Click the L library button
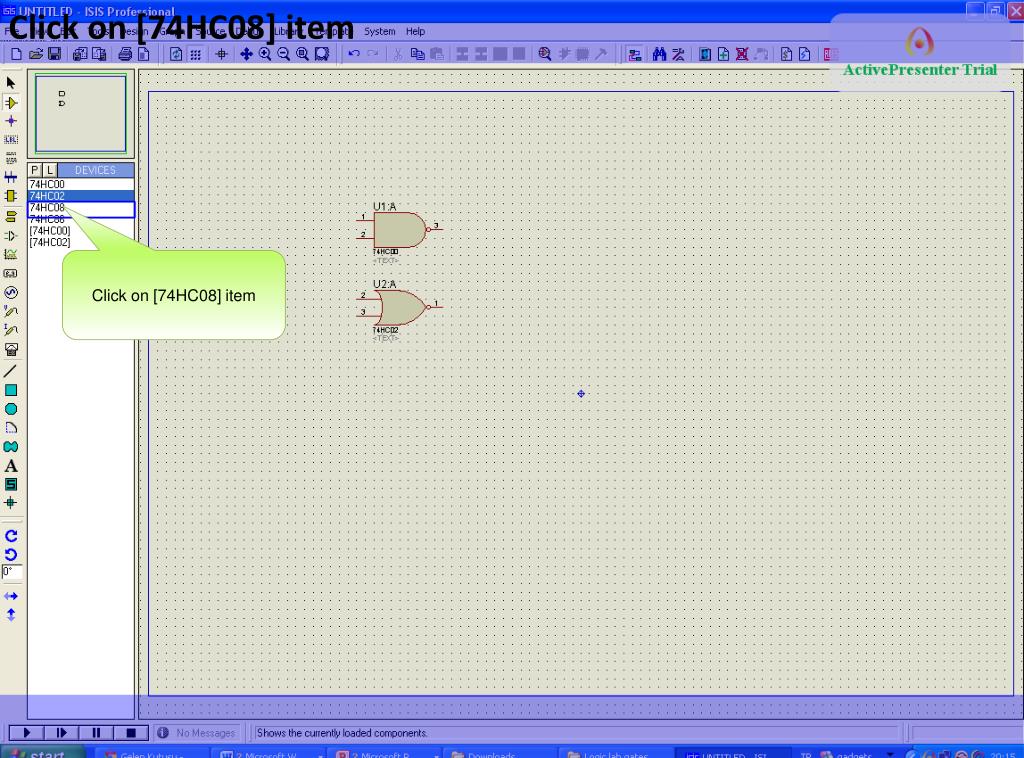Viewport: 1024px width, 758px height. coord(50,170)
